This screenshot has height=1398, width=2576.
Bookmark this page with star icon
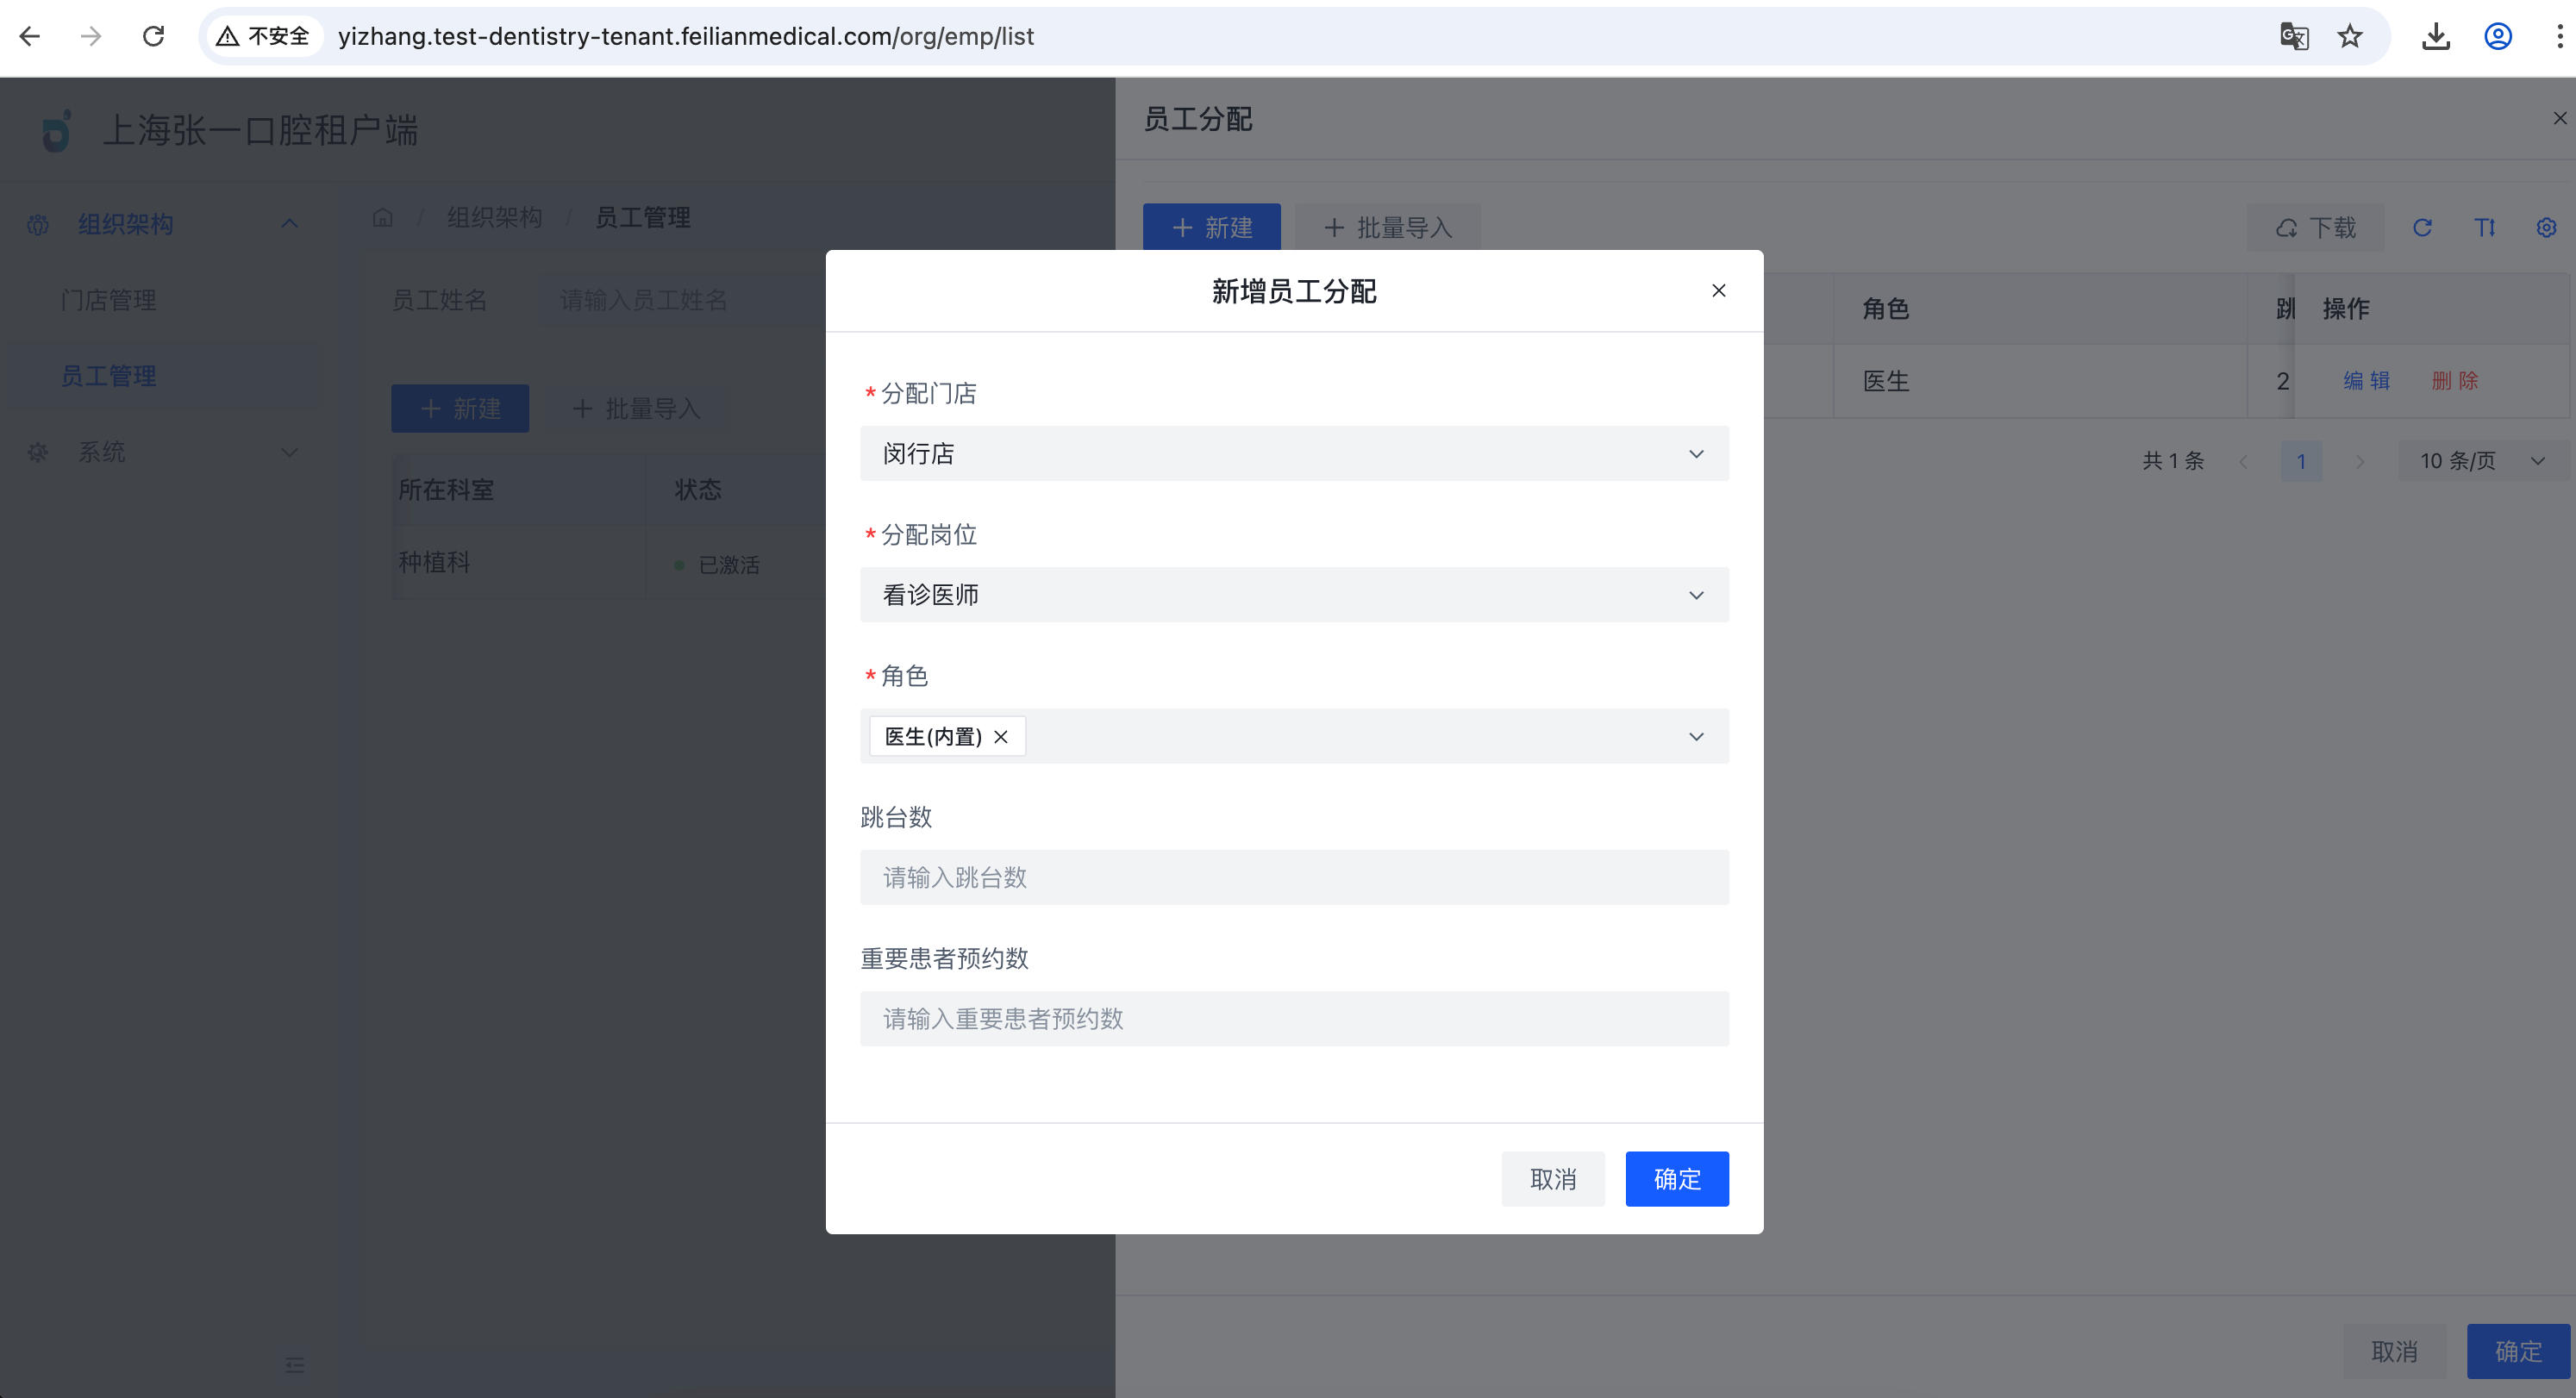[x=2350, y=37]
